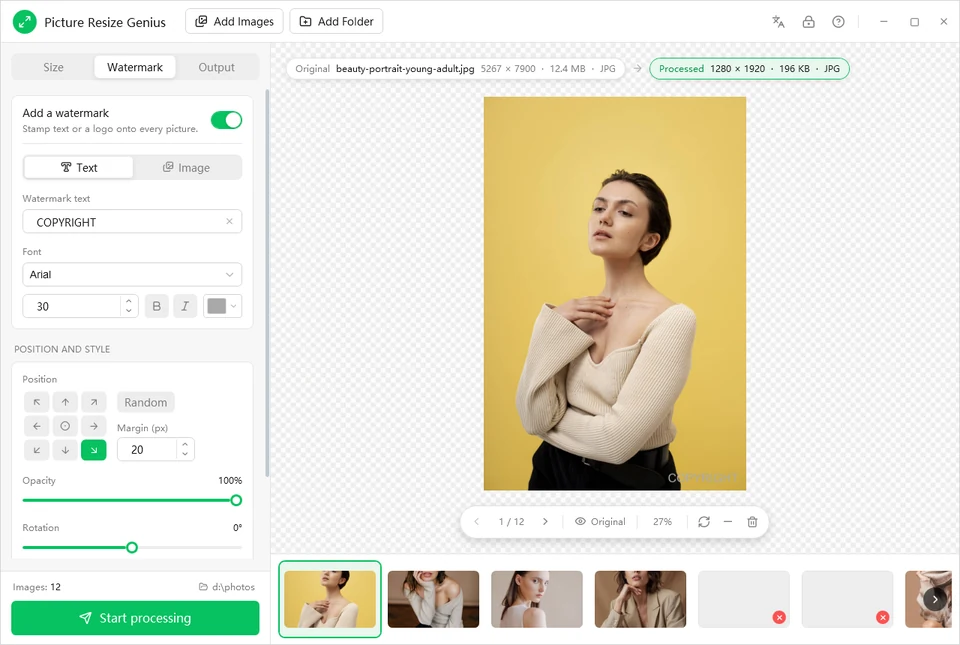Open the watermark color dropdown arrow
Viewport: 960px width, 645px height.
pos(233,306)
